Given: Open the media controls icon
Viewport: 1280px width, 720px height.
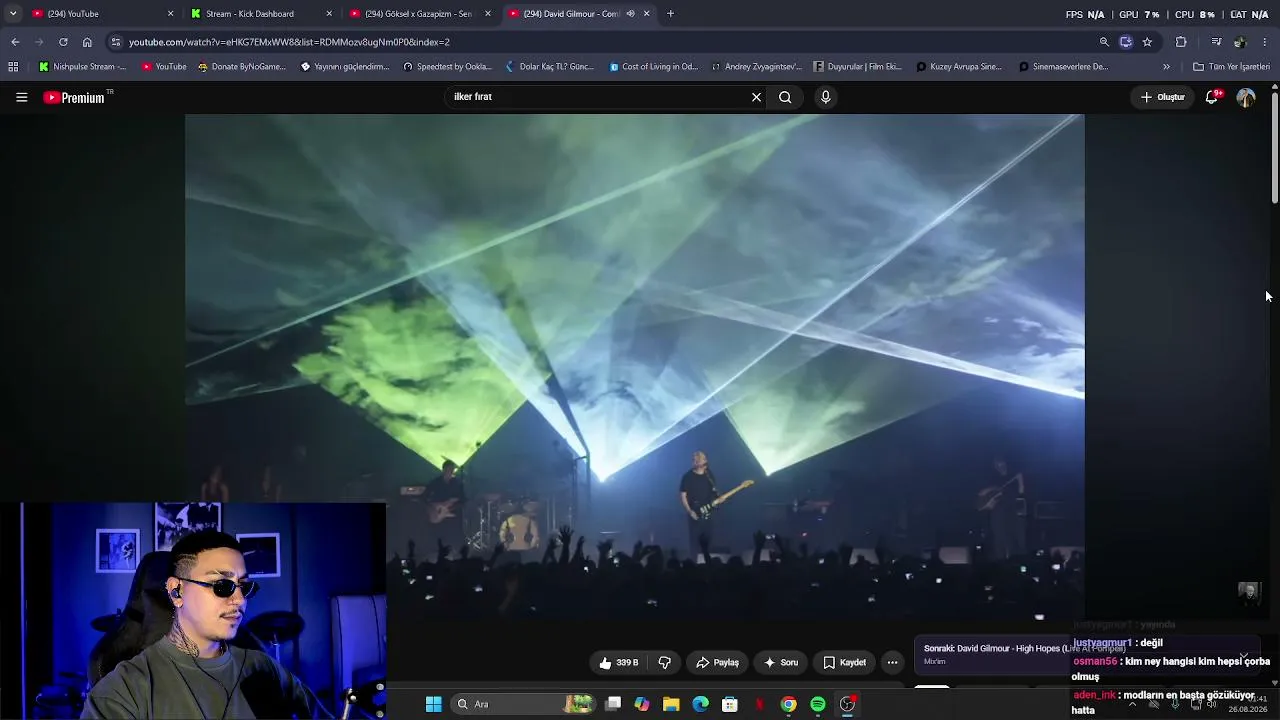Looking at the screenshot, I should [1216, 42].
